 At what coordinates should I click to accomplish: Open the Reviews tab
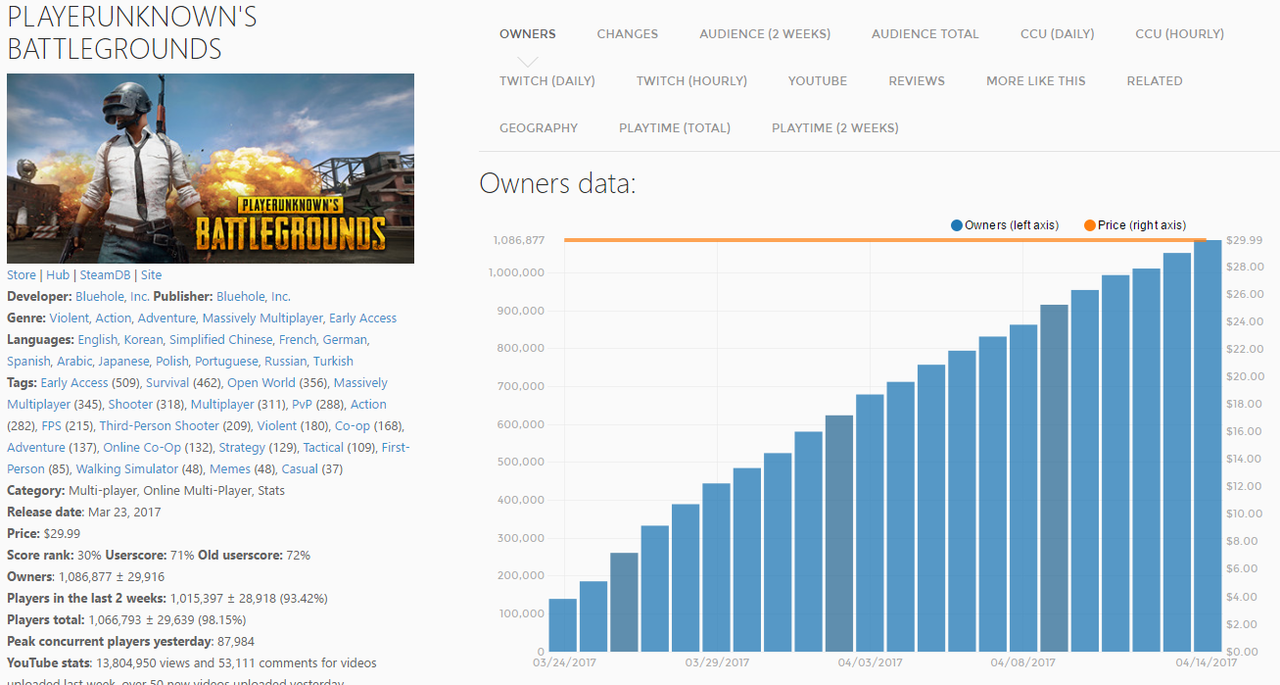click(x=916, y=81)
